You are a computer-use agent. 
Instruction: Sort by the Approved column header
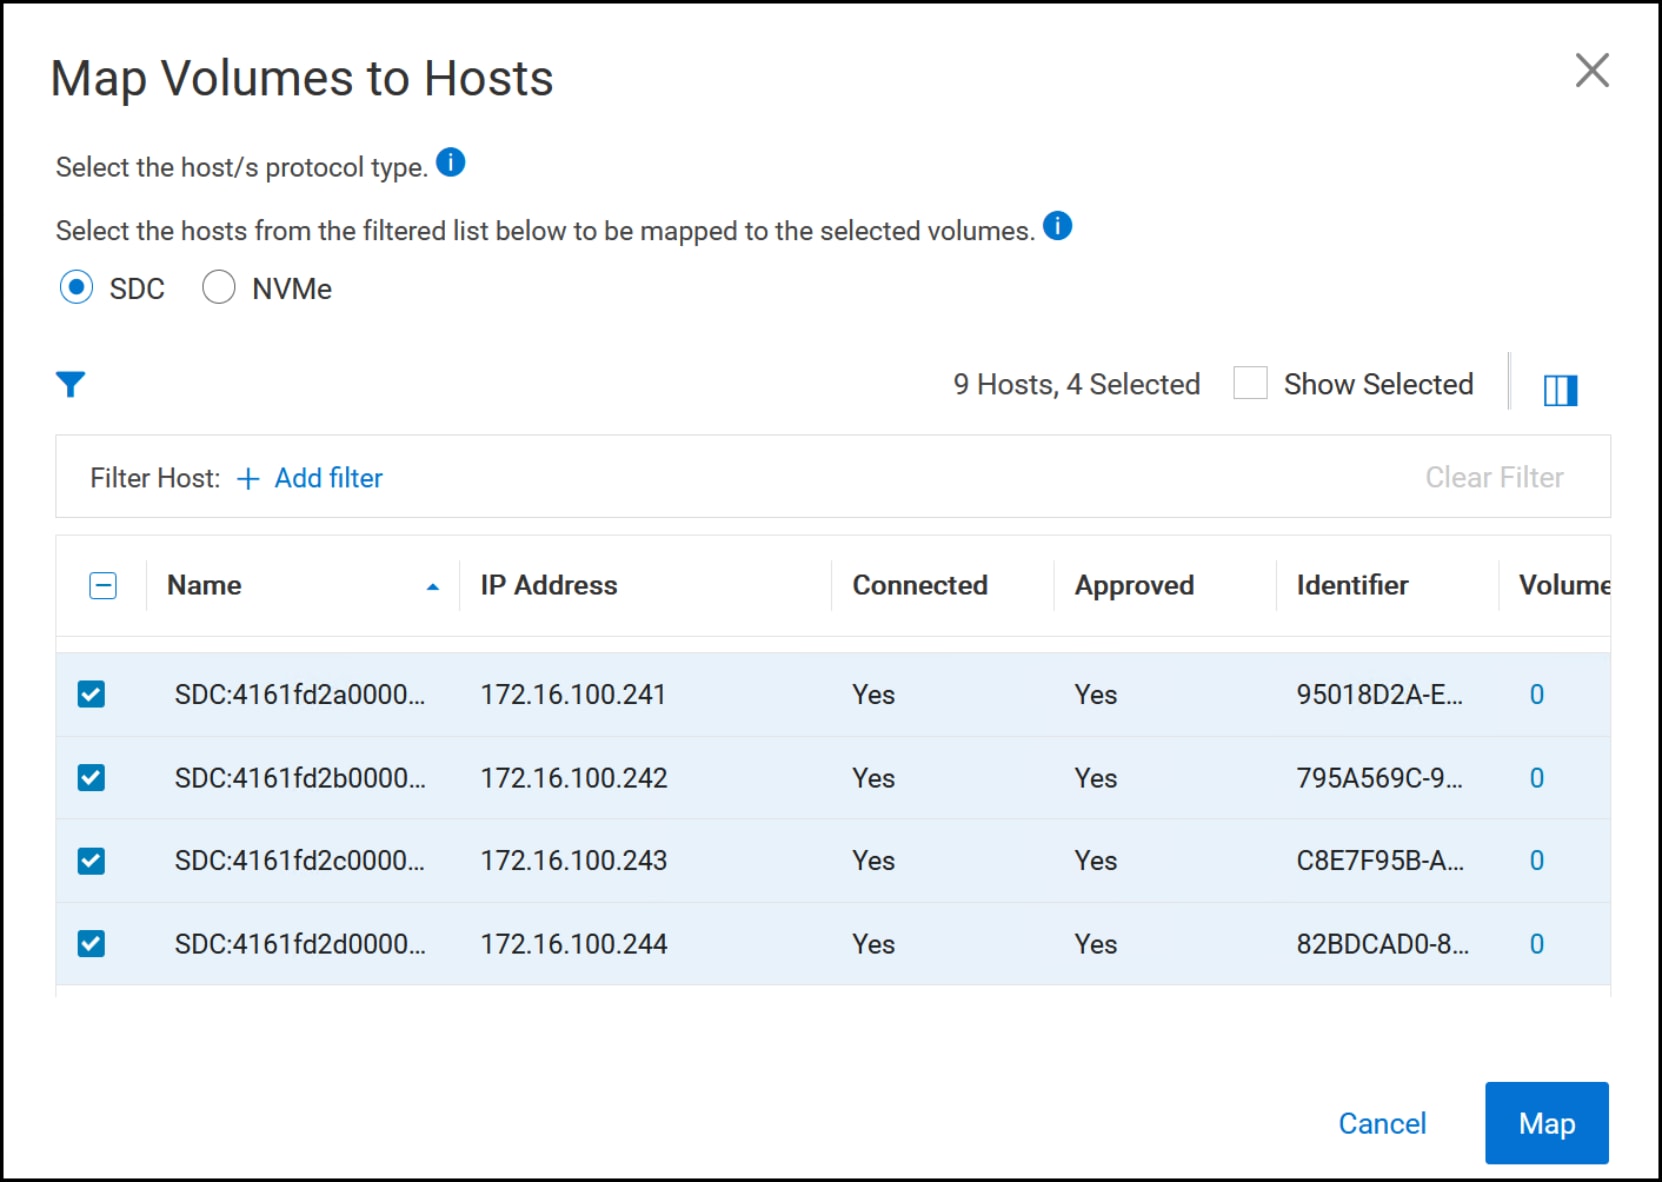pyautogui.click(x=1134, y=585)
